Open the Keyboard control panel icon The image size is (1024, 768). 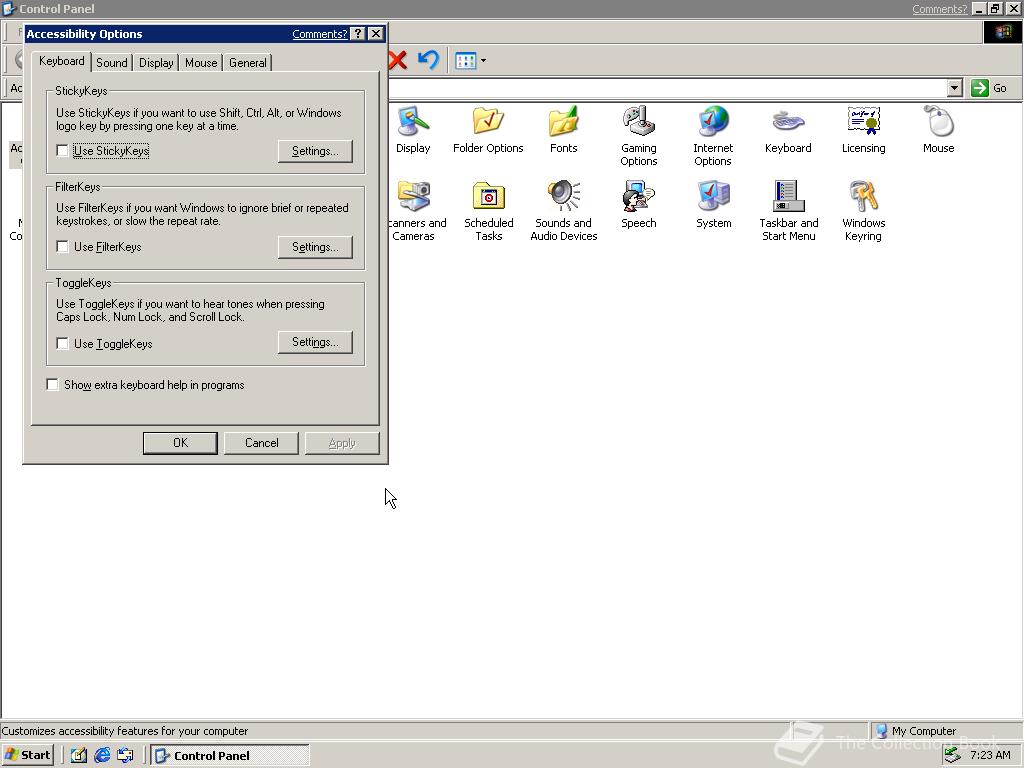click(x=788, y=129)
